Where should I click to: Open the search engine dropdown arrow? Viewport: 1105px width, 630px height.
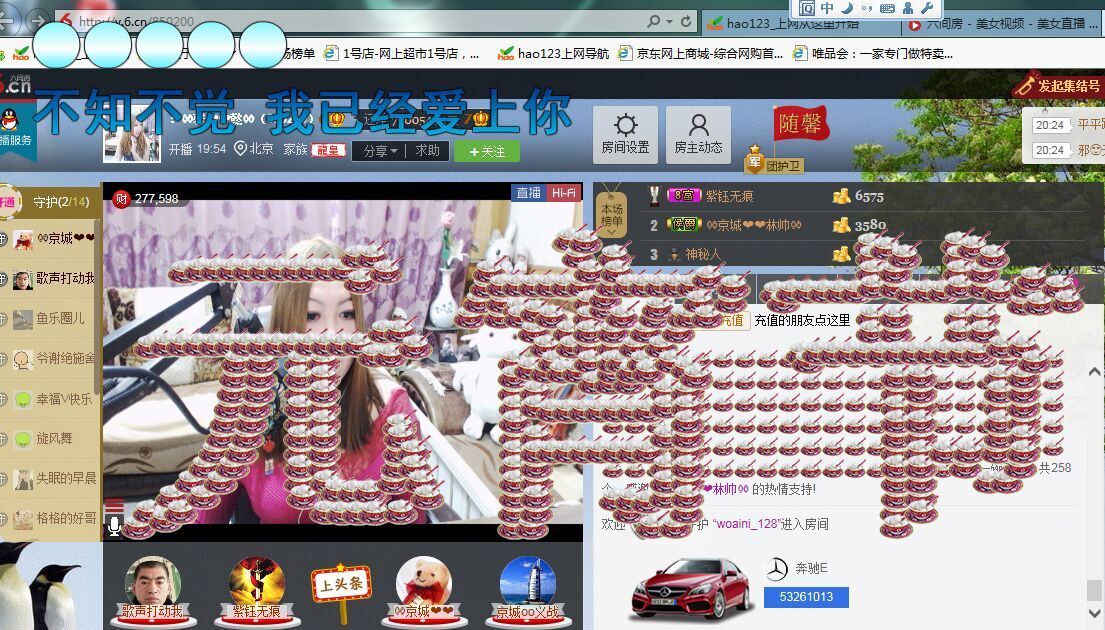[670, 21]
